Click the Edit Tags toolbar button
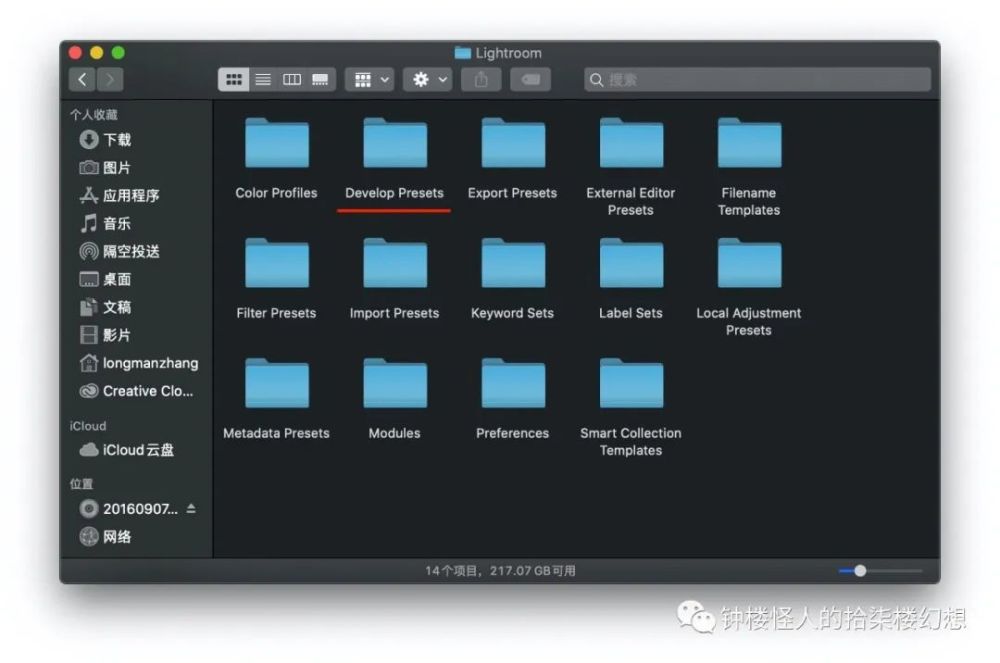This screenshot has width=1000, height=663. point(531,80)
